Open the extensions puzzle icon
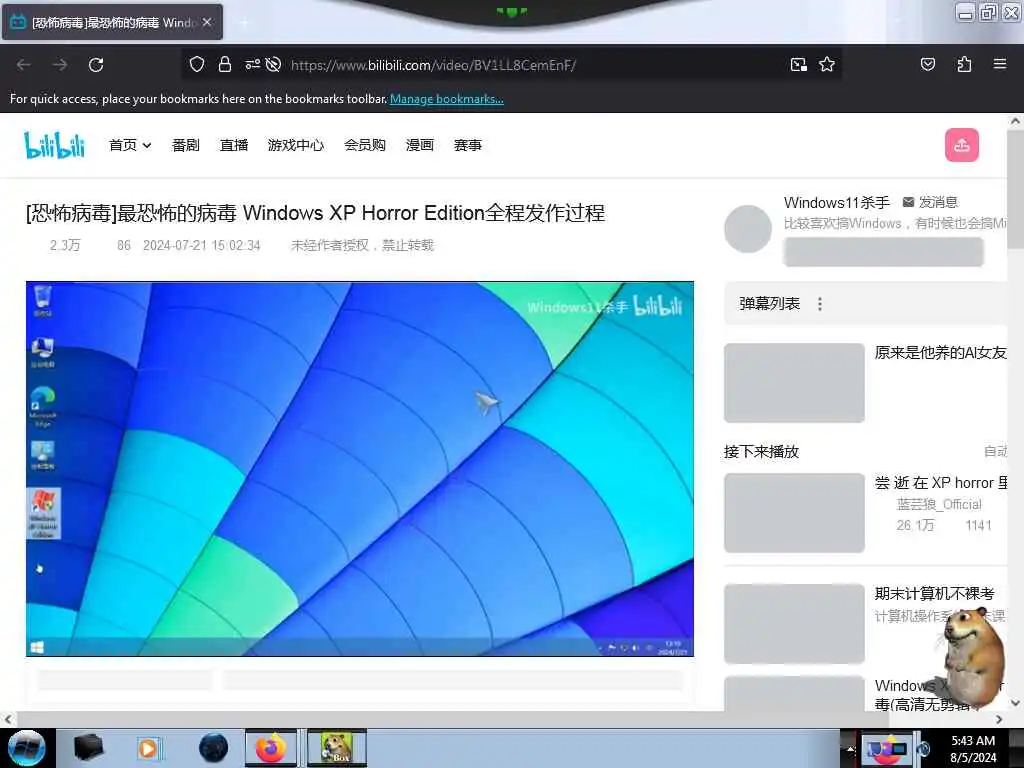Image resolution: width=1024 pixels, height=768 pixels. point(964,64)
